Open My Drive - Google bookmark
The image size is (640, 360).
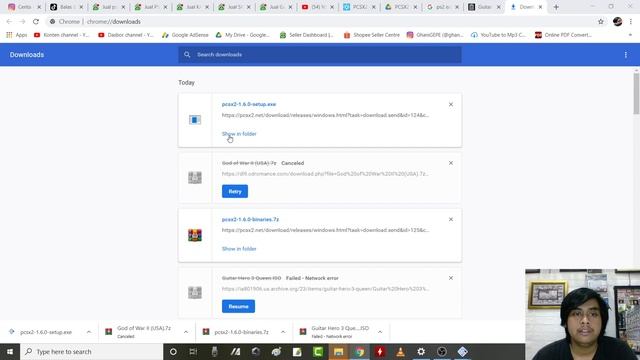(242, 35)
